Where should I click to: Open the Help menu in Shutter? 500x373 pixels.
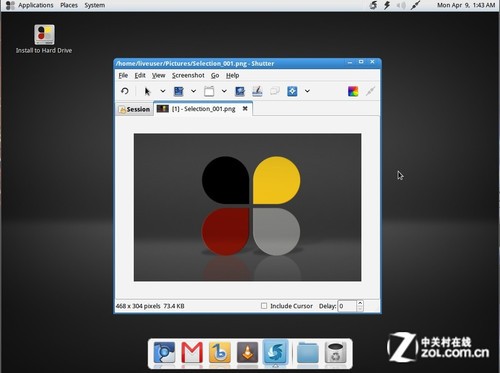233,75
